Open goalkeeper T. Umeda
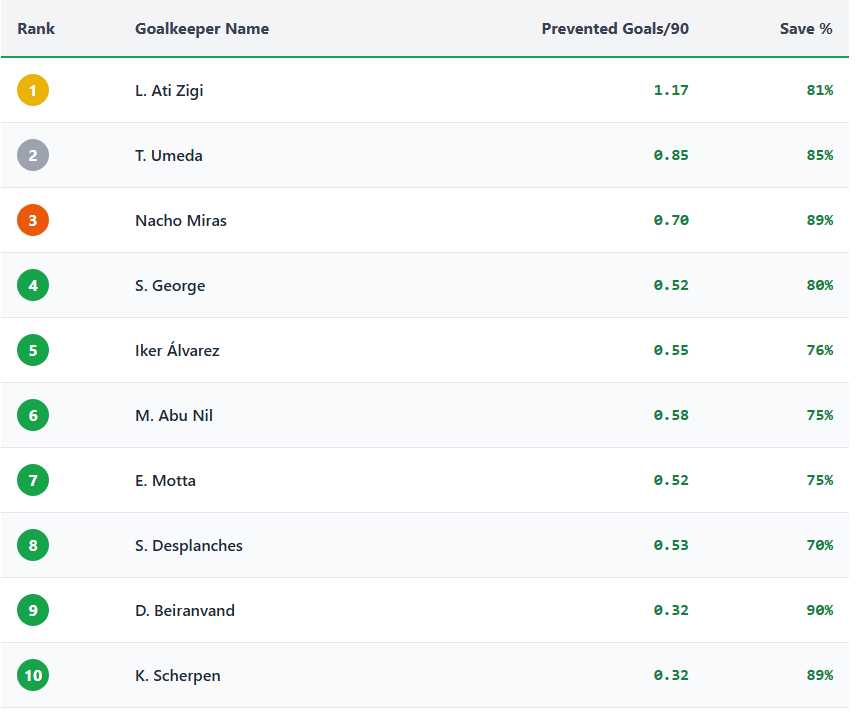865x712 pixels. pyautogui.click(x=168, y=156)
